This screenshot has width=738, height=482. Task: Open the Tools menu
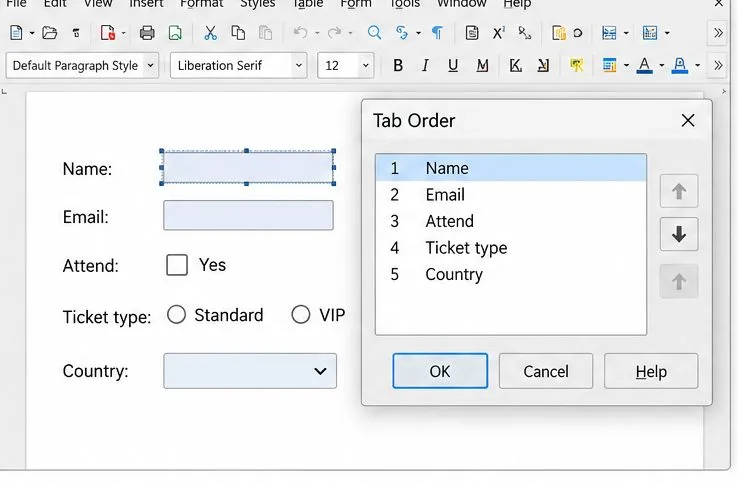(405, 4)
